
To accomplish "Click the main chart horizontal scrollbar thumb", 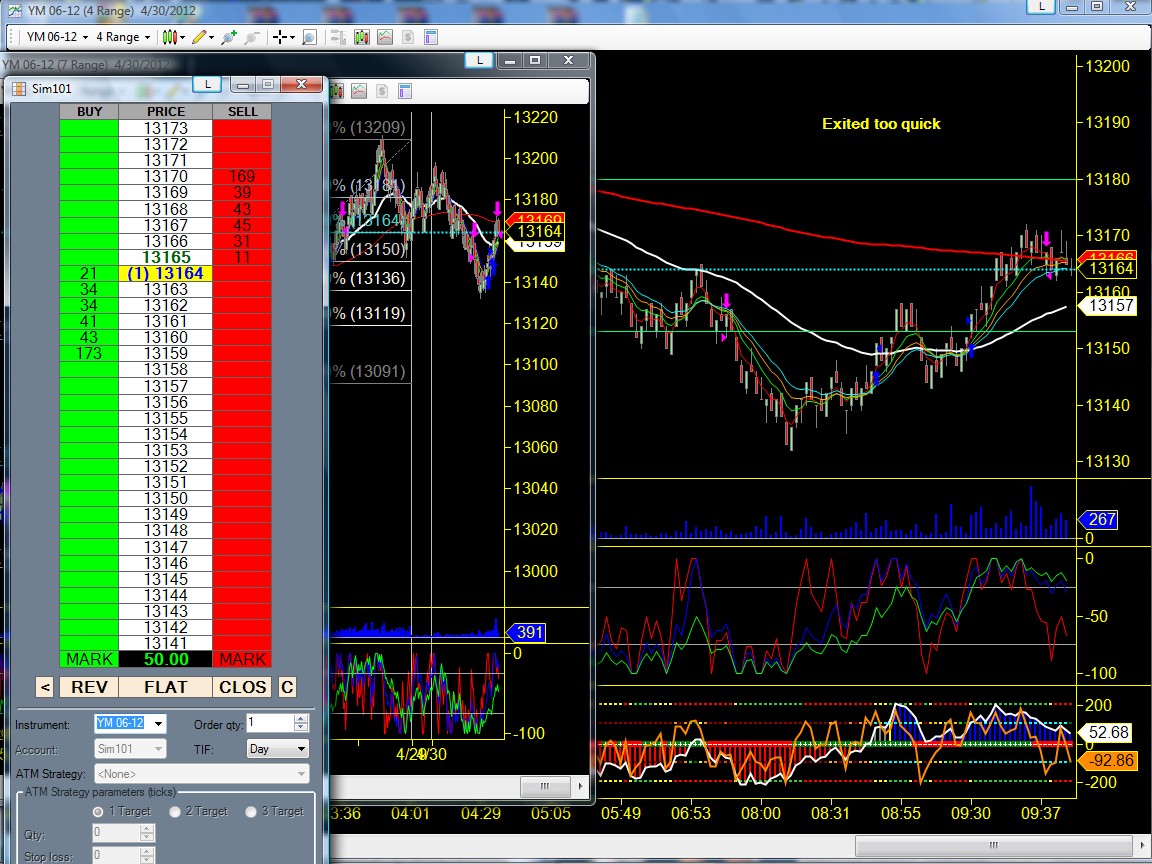I will (993, 845).
